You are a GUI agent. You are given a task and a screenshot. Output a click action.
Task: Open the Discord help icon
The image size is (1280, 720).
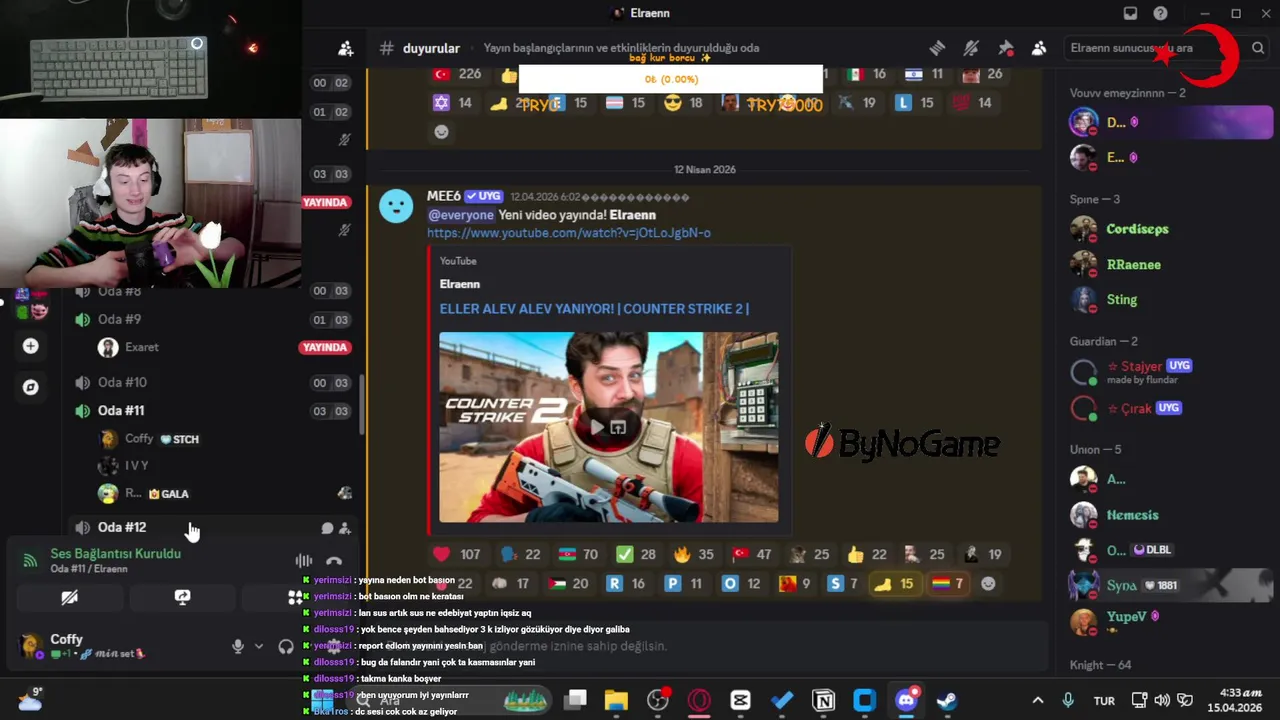point(1160,13)
